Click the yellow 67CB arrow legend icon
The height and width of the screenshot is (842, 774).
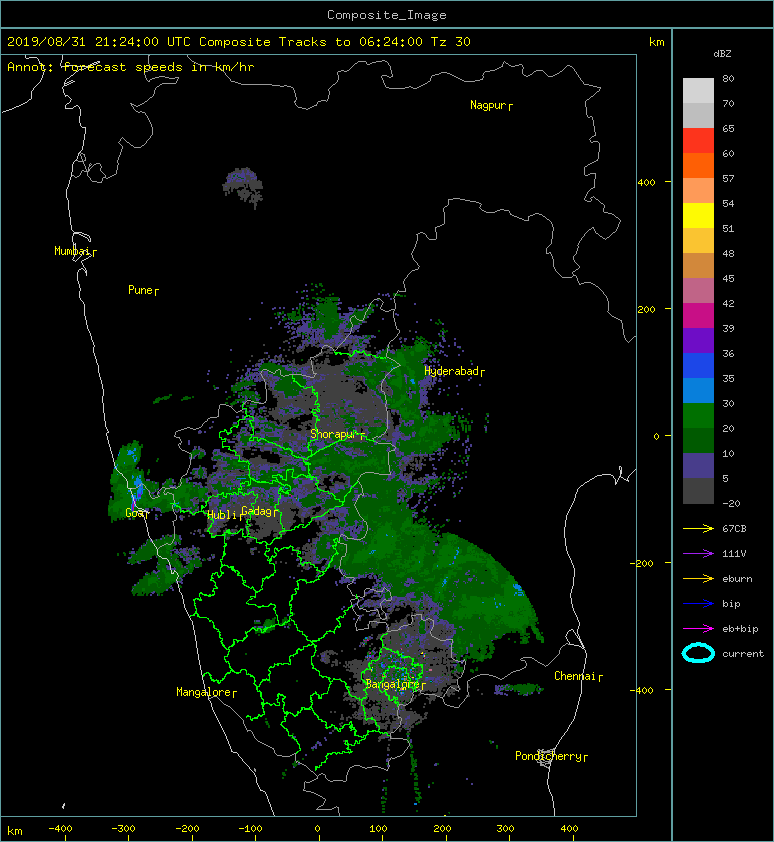click(x=698, y=528)
